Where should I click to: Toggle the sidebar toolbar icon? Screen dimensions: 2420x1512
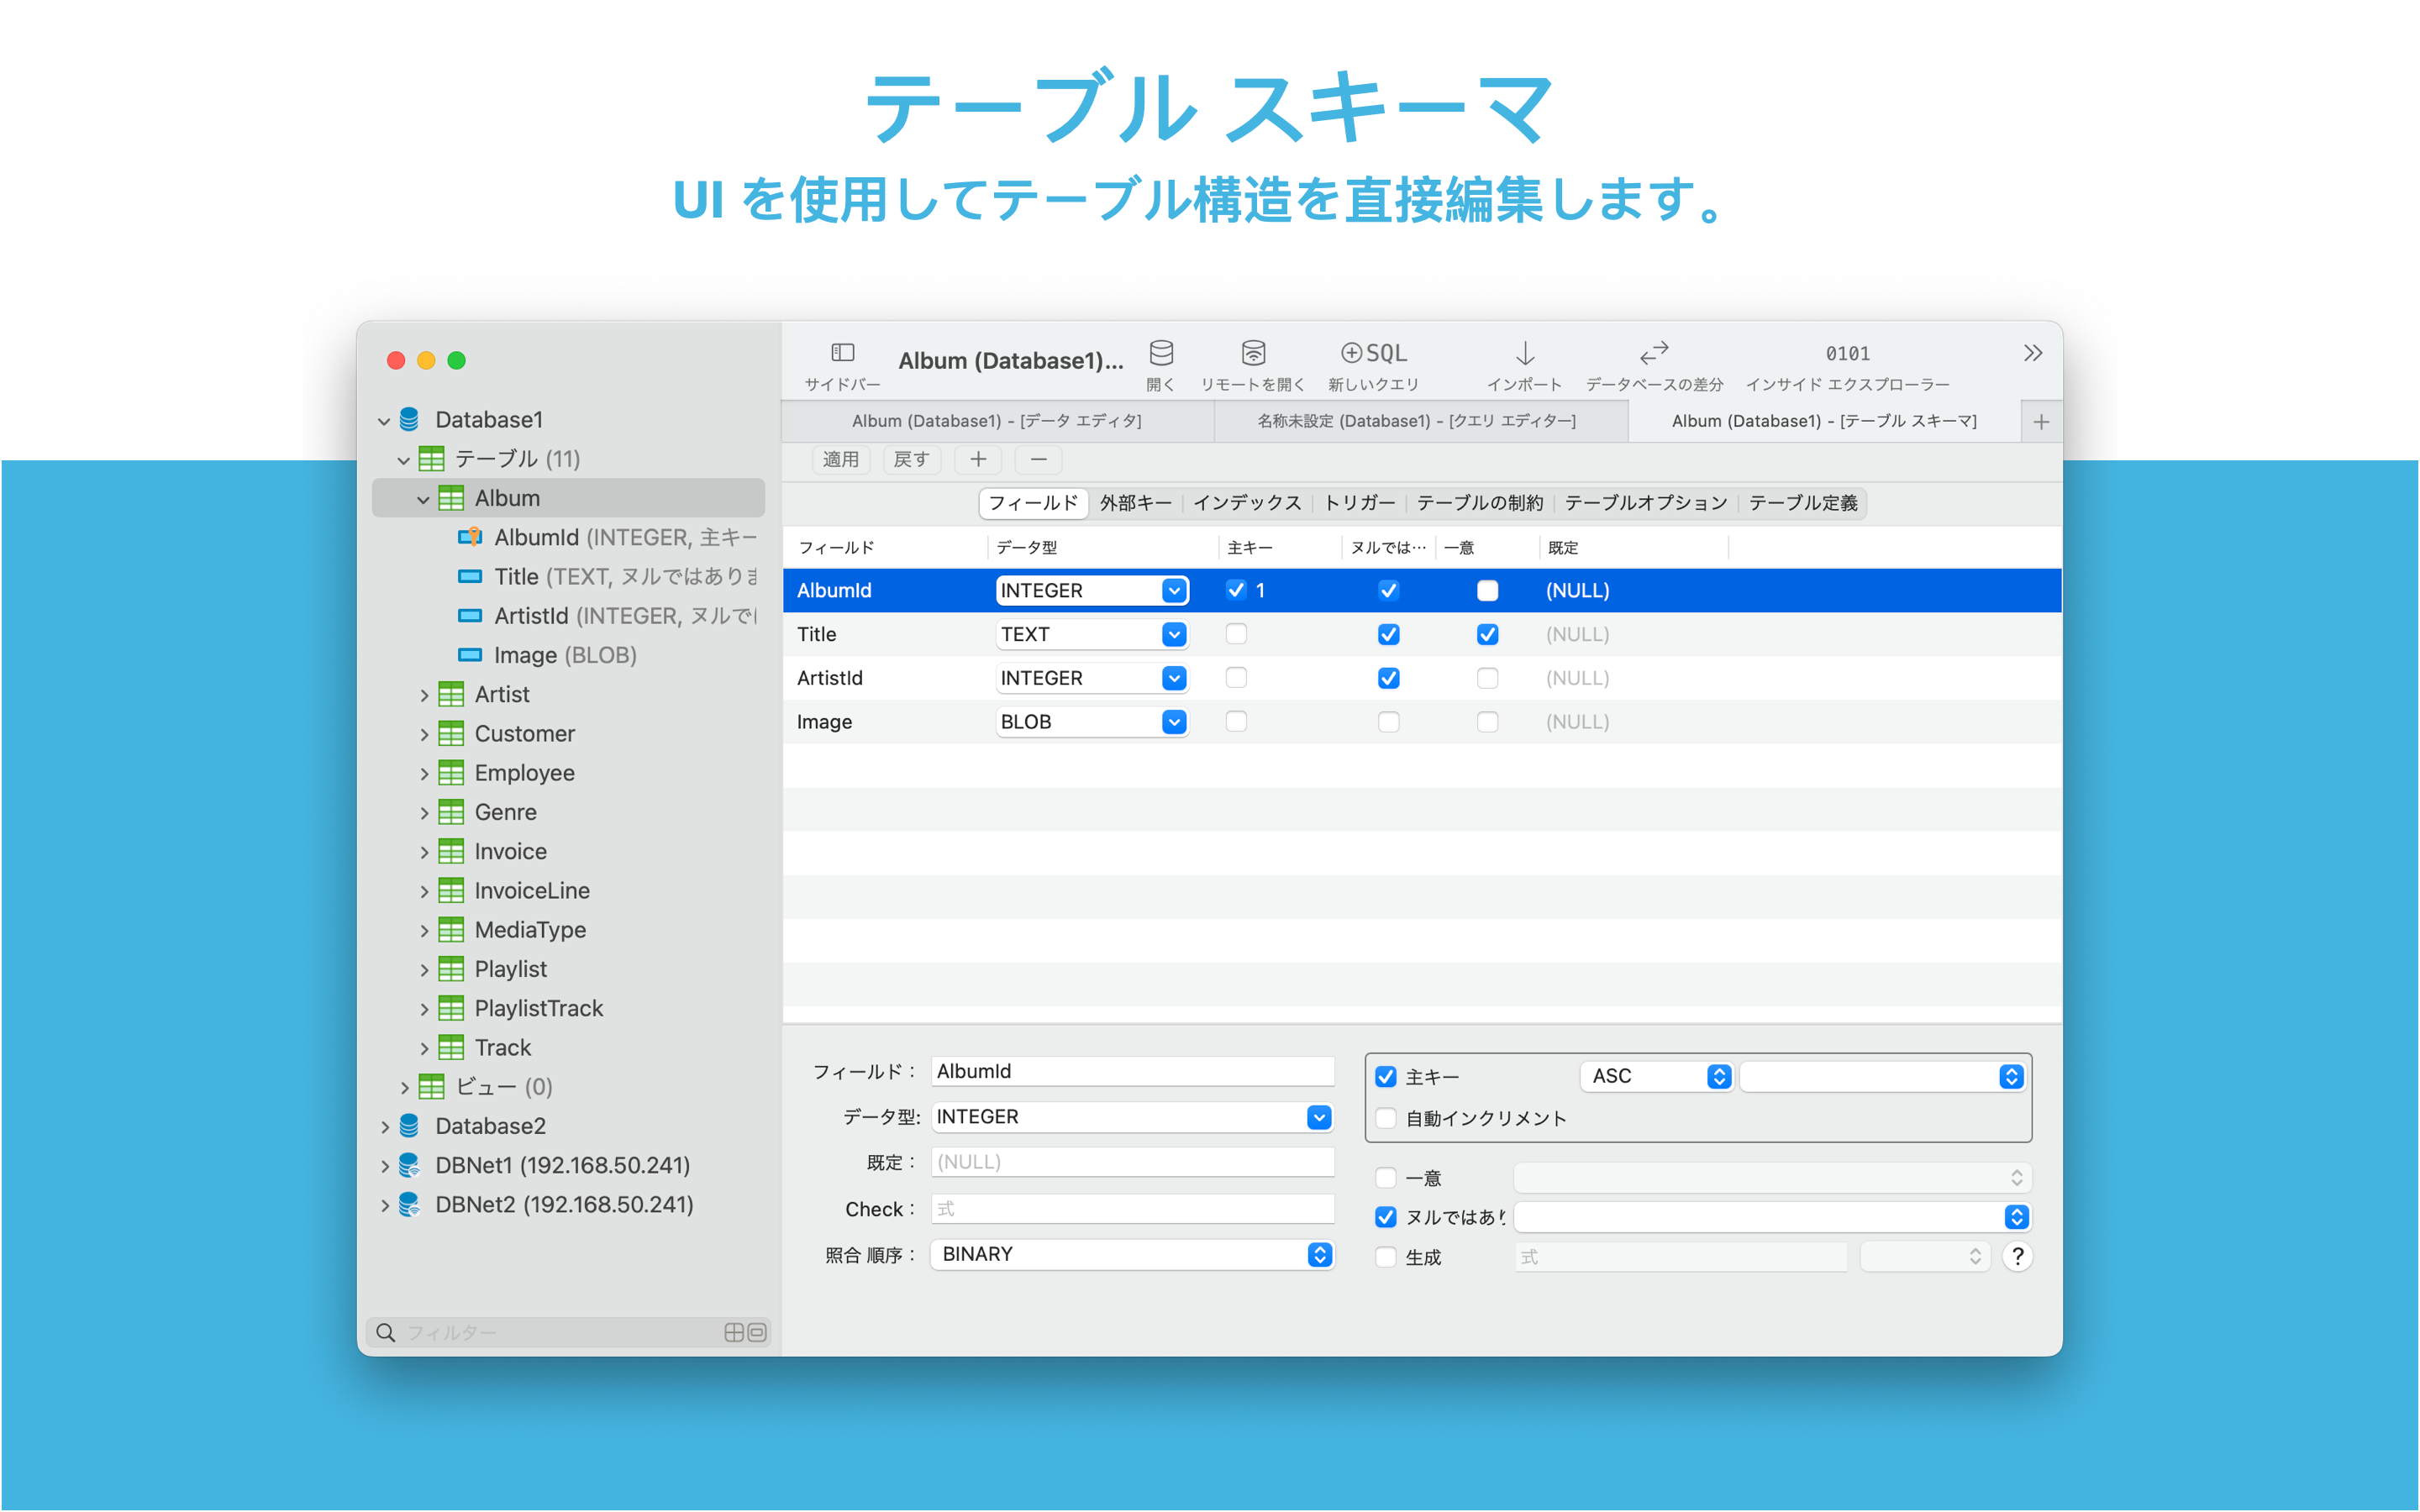[x=842, y=353]
